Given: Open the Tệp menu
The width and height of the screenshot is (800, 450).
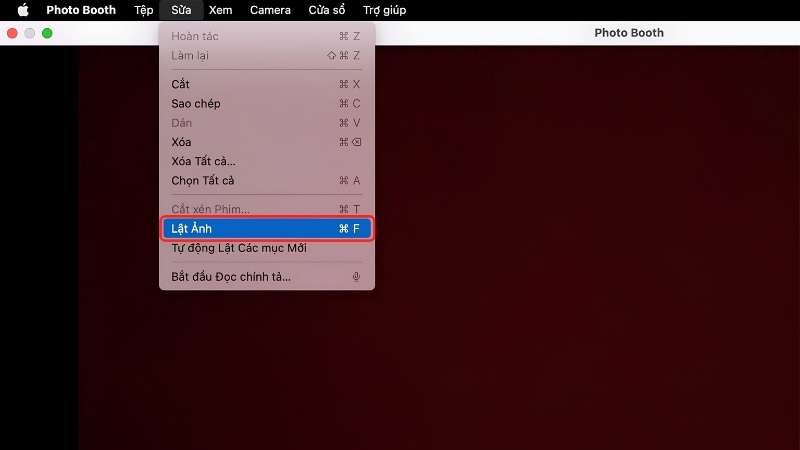Looking at the screenshot, I should 143,10.
